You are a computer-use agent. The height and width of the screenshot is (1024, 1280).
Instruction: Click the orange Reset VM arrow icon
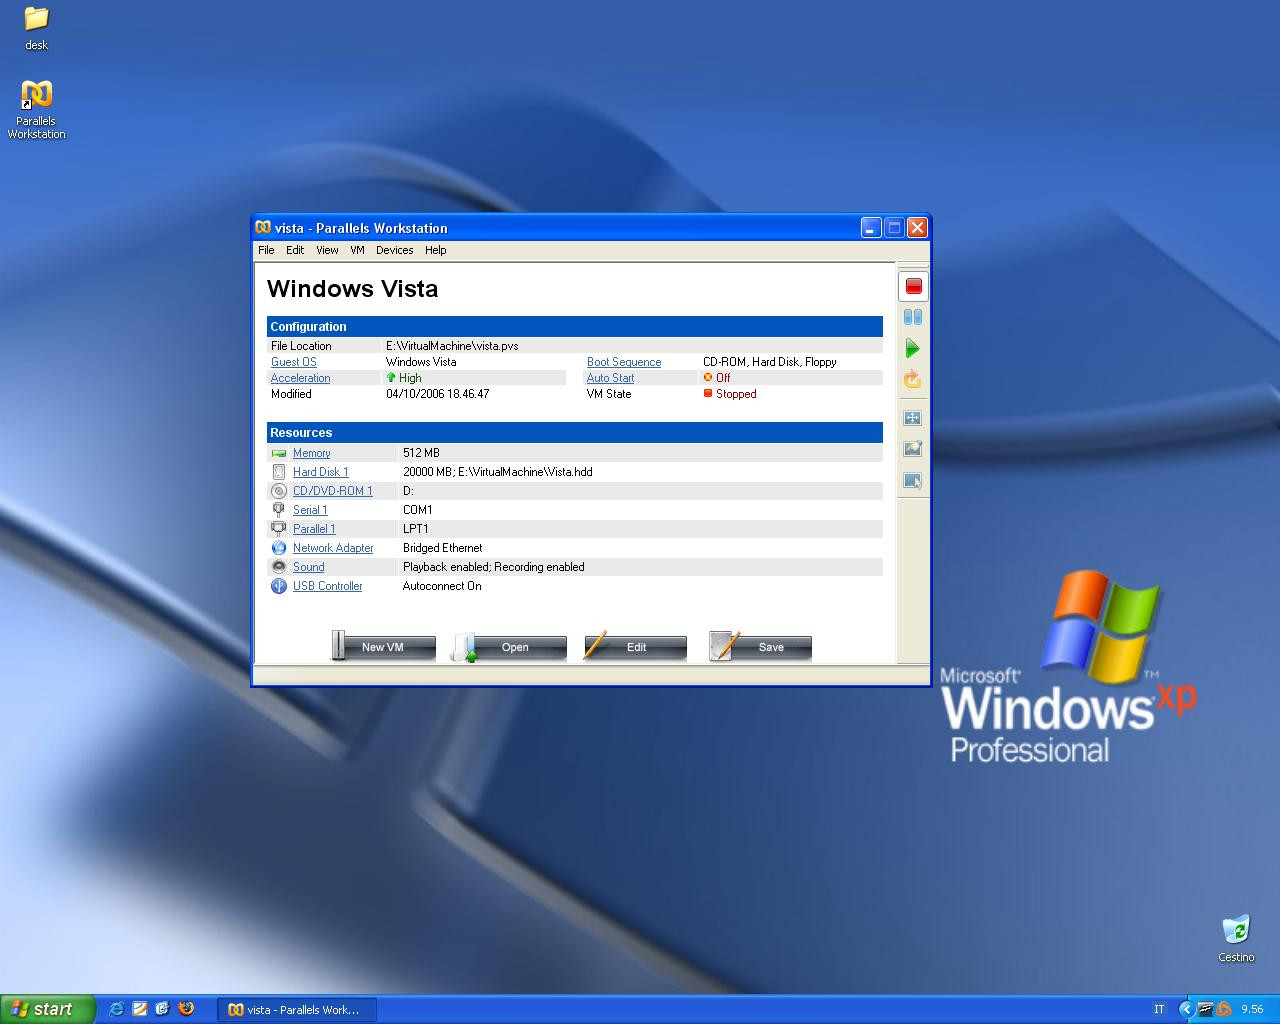[913, 379]
